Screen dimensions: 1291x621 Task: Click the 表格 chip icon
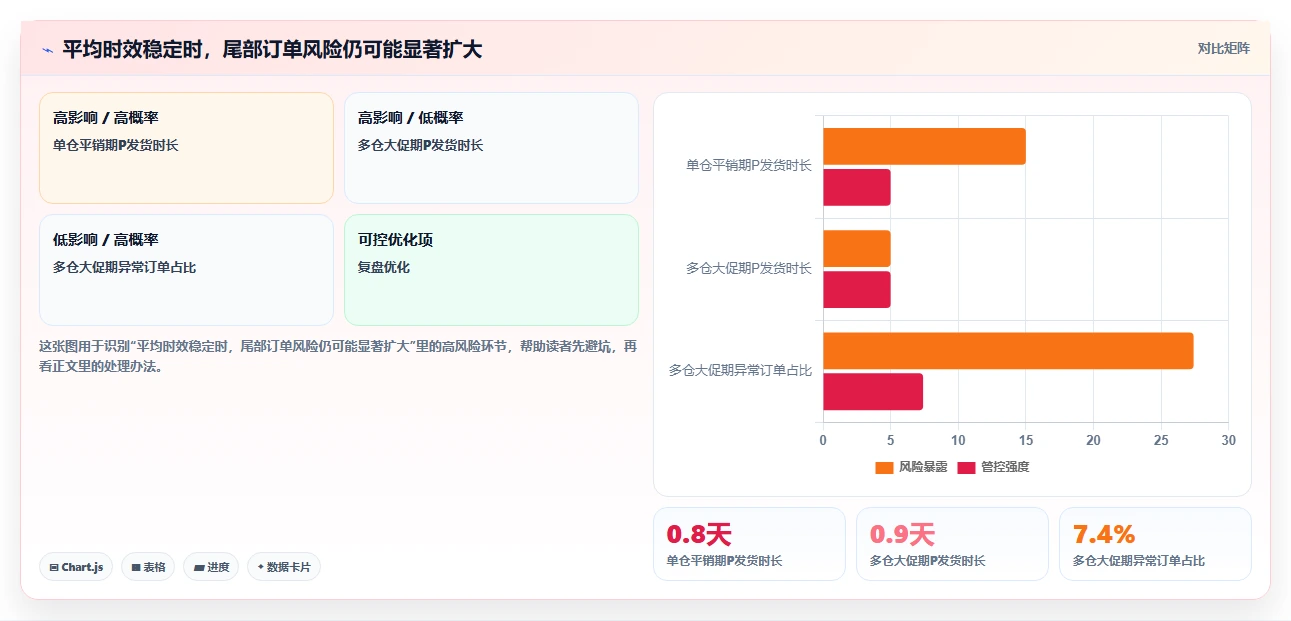[136, 567]
